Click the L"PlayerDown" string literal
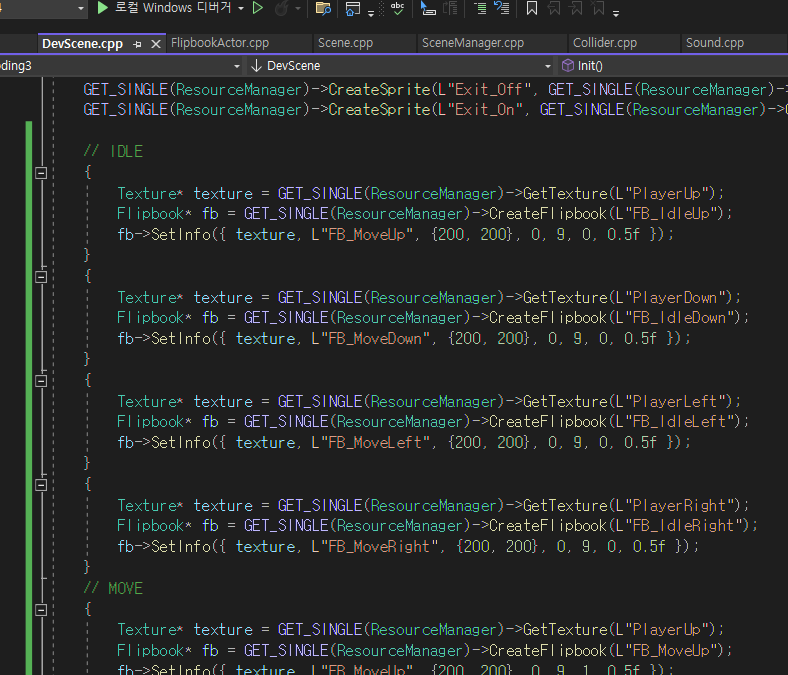This screenshot has width=788, height=675. coord(672,298)
